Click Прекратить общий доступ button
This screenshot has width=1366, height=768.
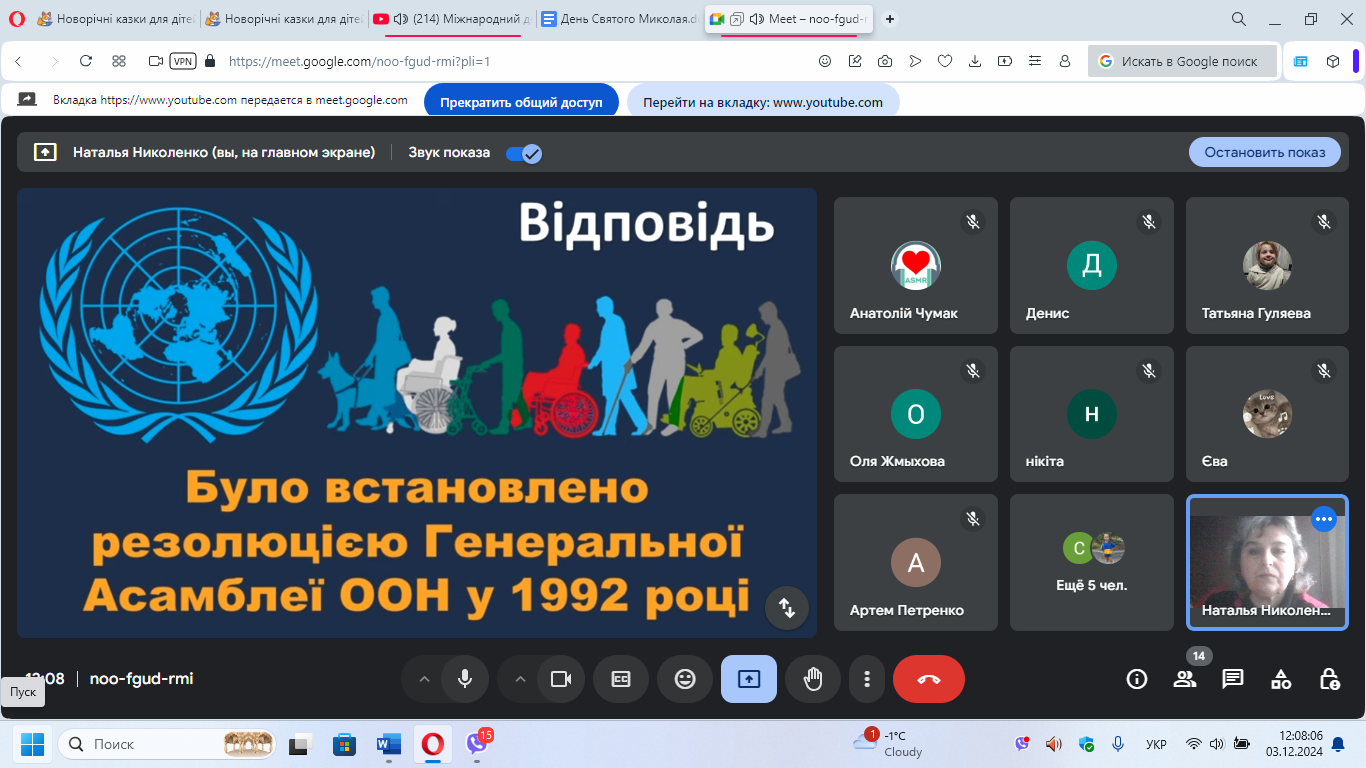[521, 102]
